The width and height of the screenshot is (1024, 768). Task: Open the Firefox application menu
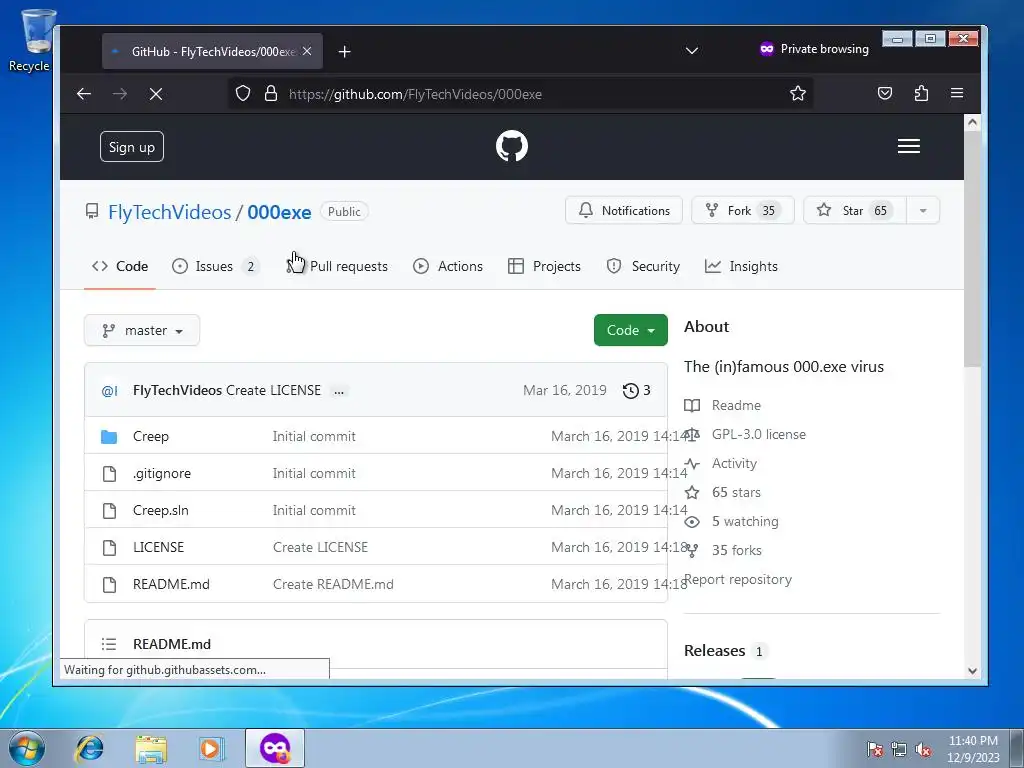coord(957,93)
